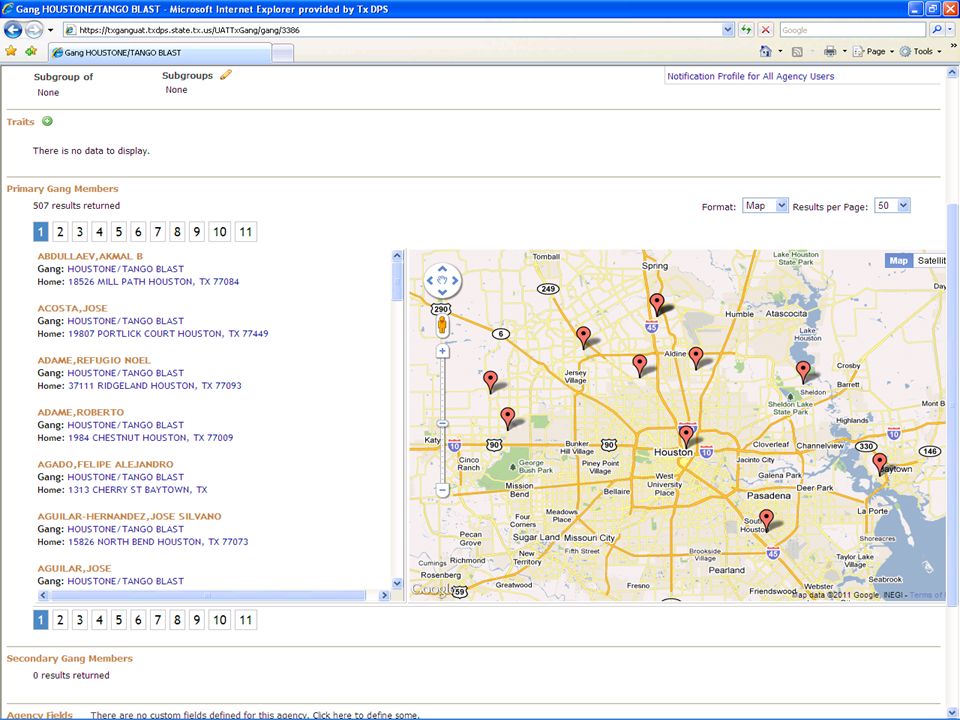Click the Home icon in the command bar

tap(765, 51)
